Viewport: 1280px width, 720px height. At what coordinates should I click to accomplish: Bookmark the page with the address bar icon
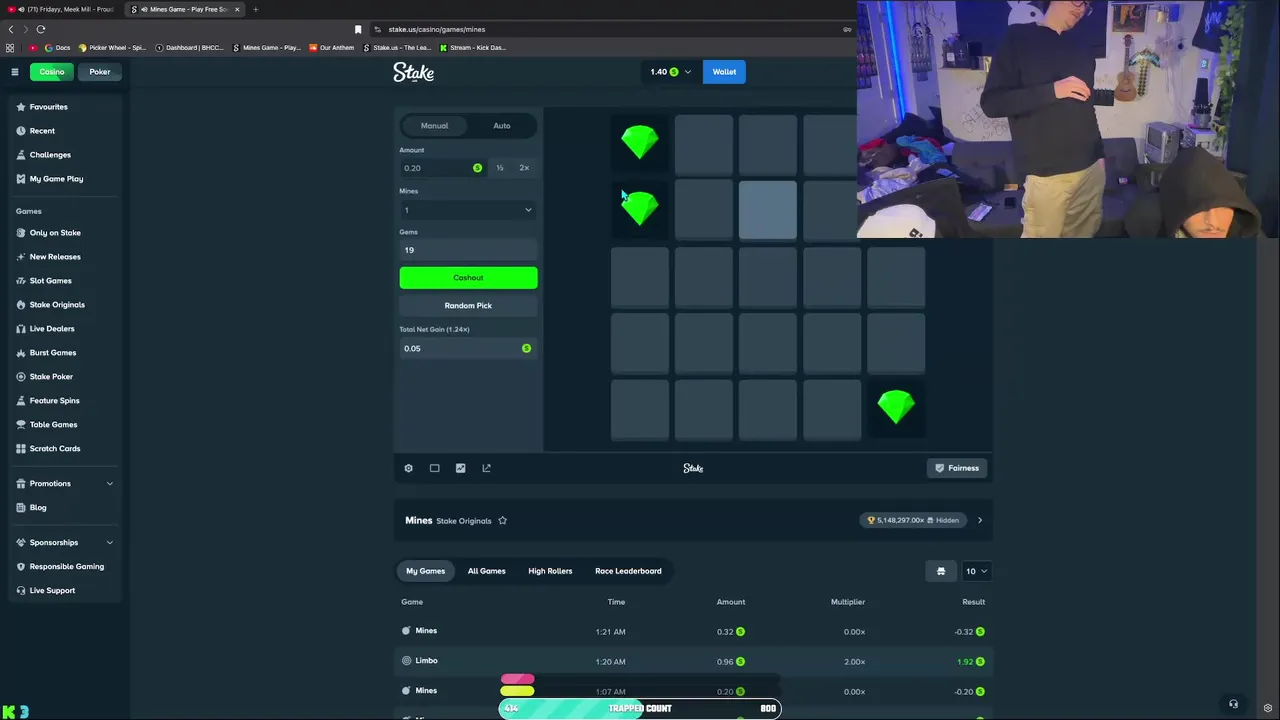(x=358, y=29)
